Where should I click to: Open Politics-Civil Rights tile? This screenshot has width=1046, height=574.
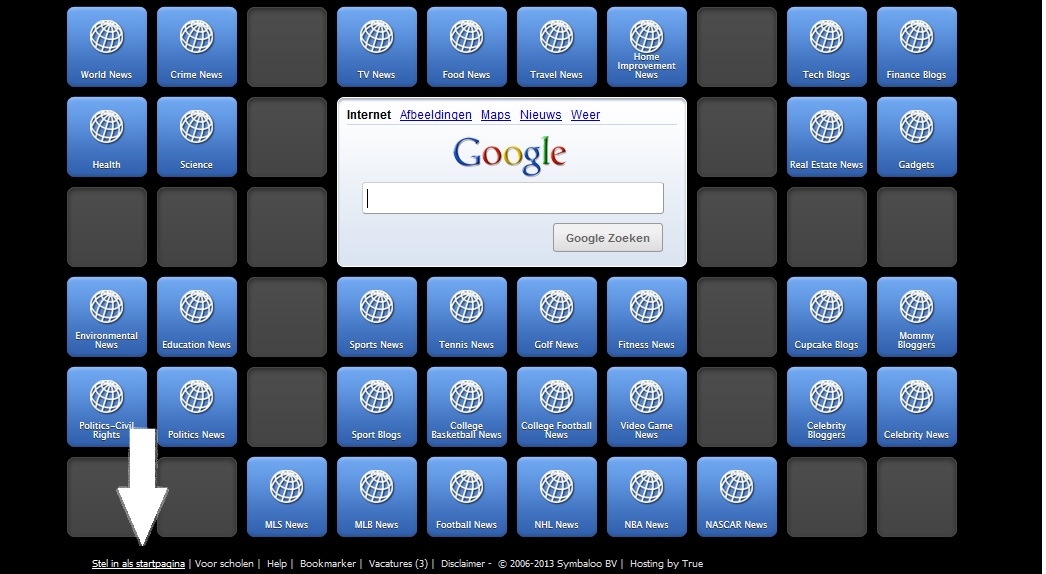(107, 407)
